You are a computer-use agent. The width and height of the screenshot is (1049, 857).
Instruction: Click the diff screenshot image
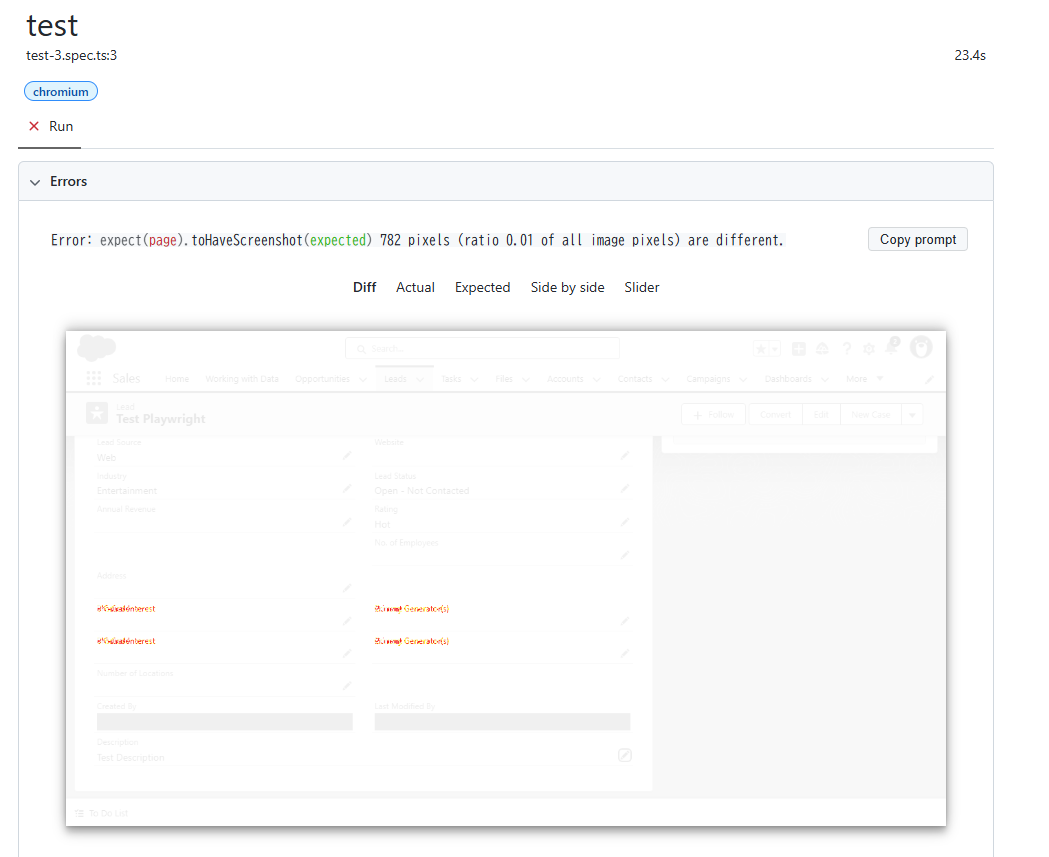[506, 578]
